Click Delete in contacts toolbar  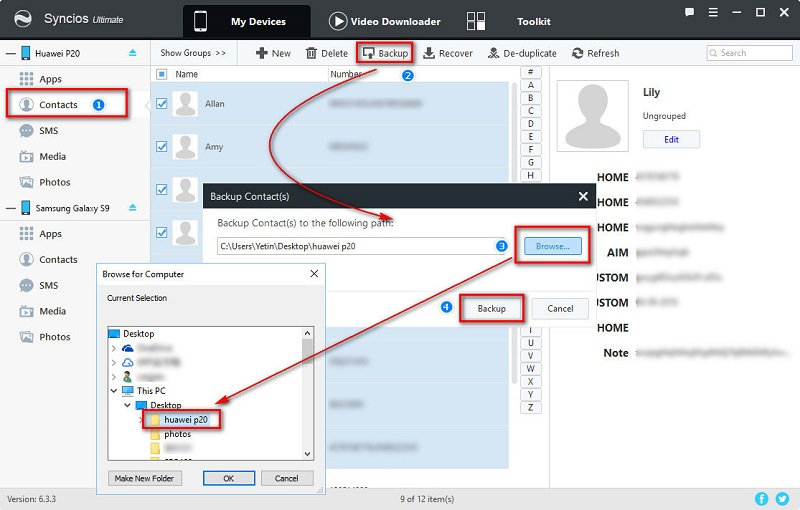[x=327, y=53]
